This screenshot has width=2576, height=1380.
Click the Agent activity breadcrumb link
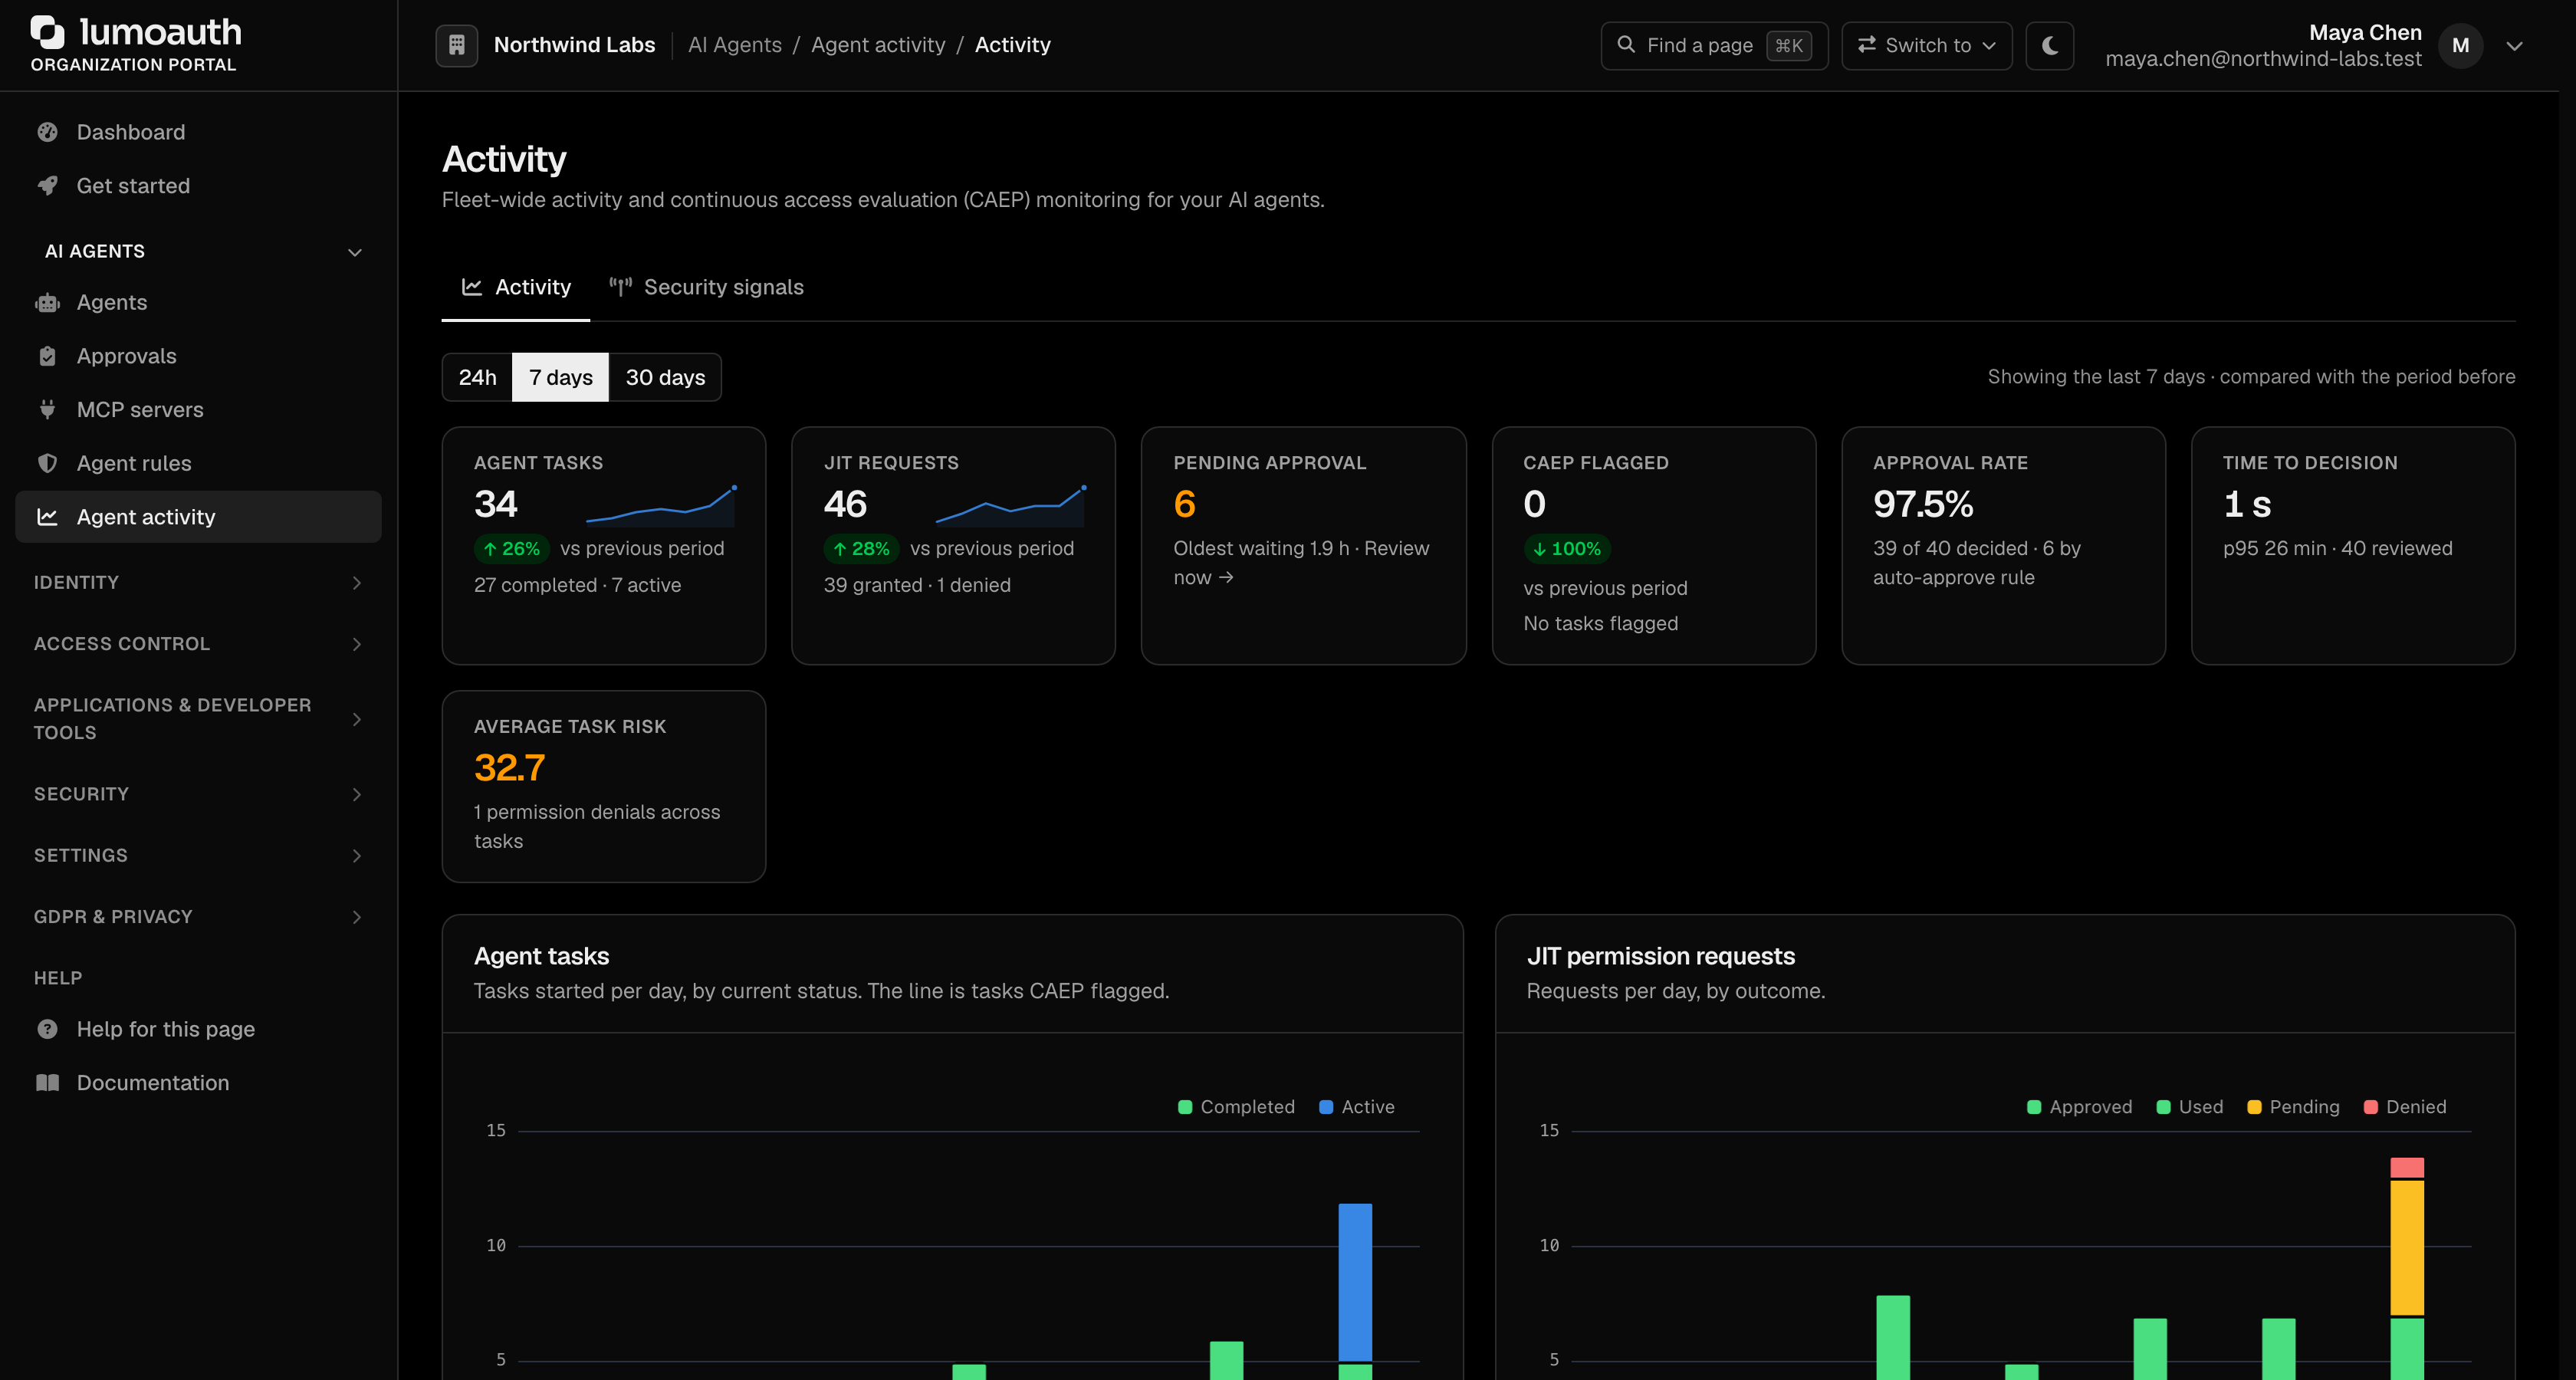878,45
